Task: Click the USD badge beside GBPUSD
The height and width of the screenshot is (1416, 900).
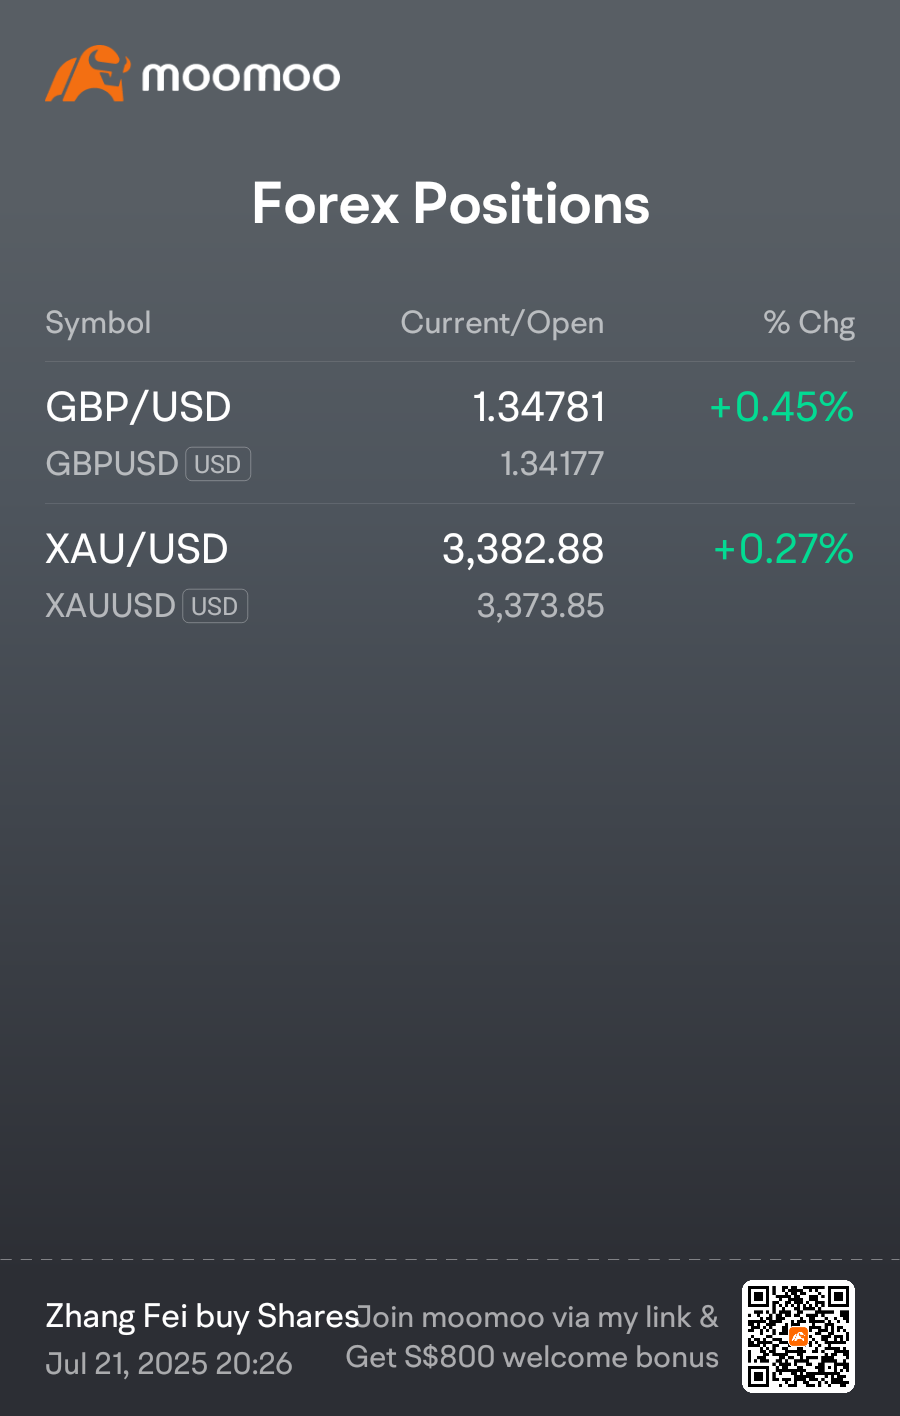Action: (218, 464)
